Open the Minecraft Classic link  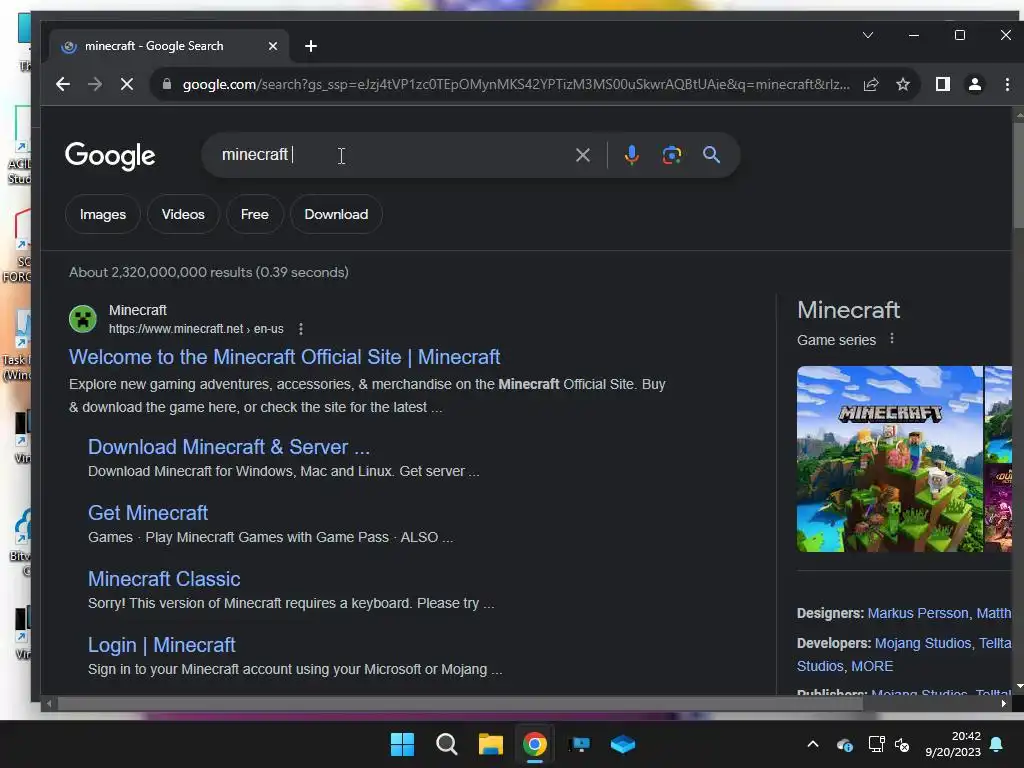click(164, 579)
